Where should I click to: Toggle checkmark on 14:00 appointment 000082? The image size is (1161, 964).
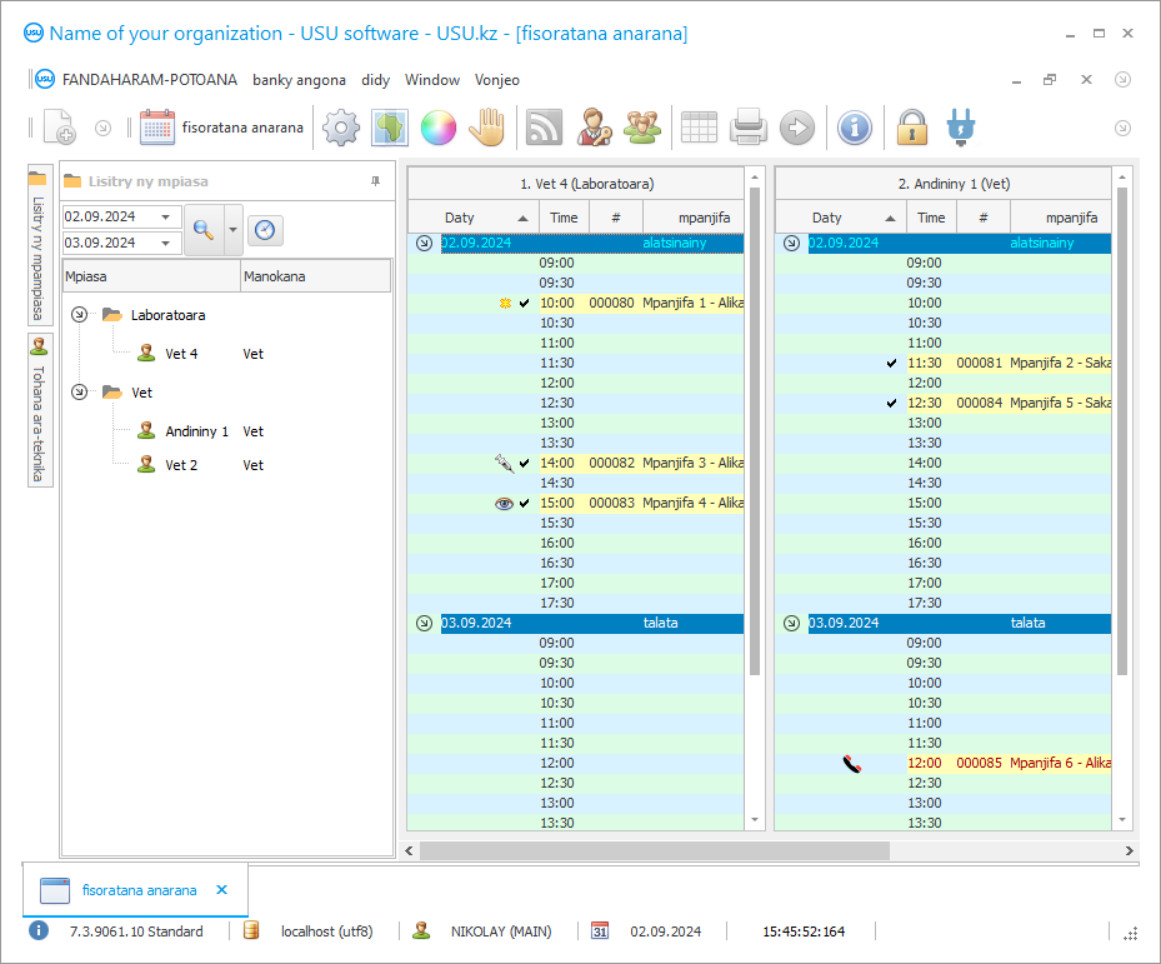(524, 463)
